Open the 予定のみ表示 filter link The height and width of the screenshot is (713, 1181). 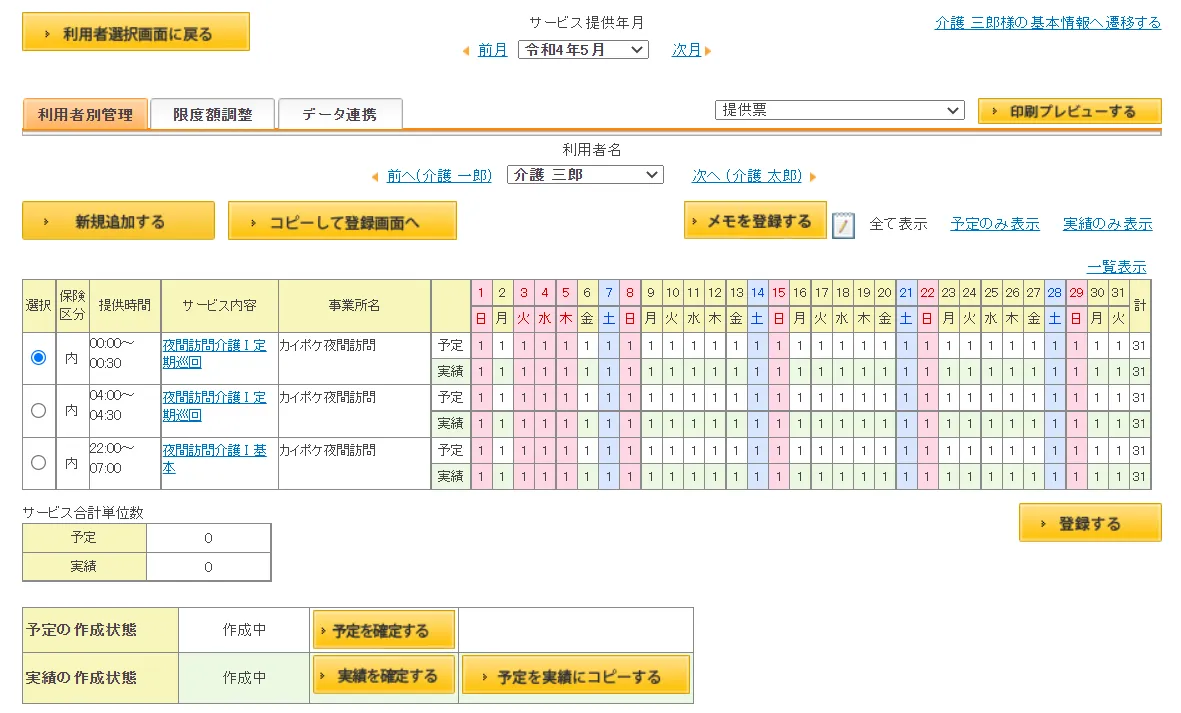point(995,224)
